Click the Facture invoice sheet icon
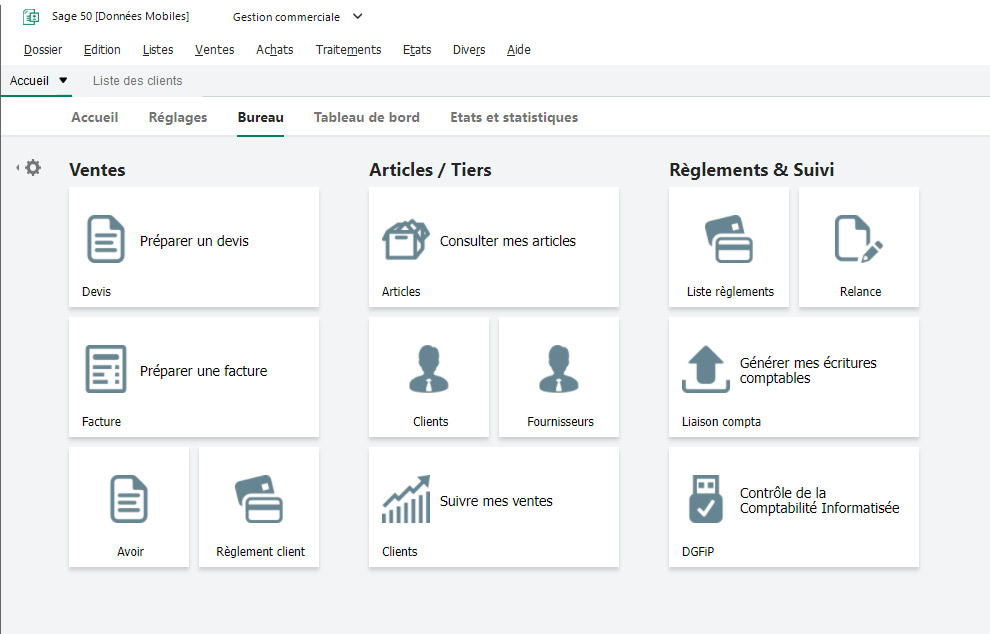 tap(105, 369)
